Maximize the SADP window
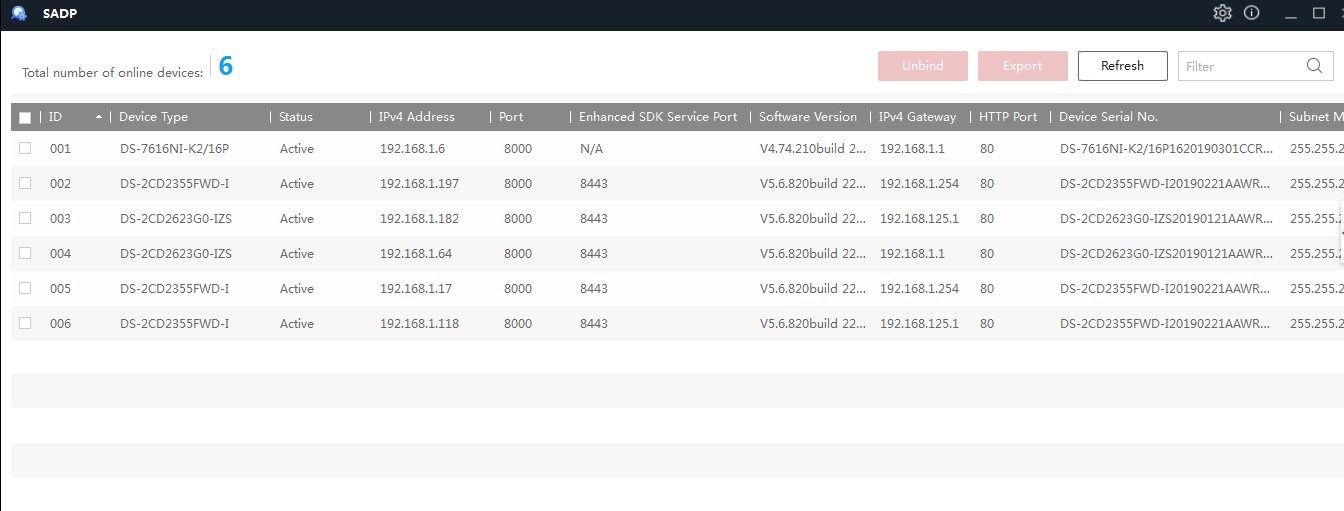 point(1318,13)
